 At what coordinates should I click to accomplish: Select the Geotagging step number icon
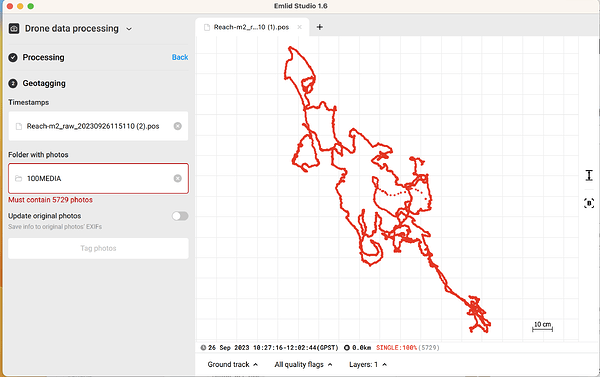click(13, 83)
